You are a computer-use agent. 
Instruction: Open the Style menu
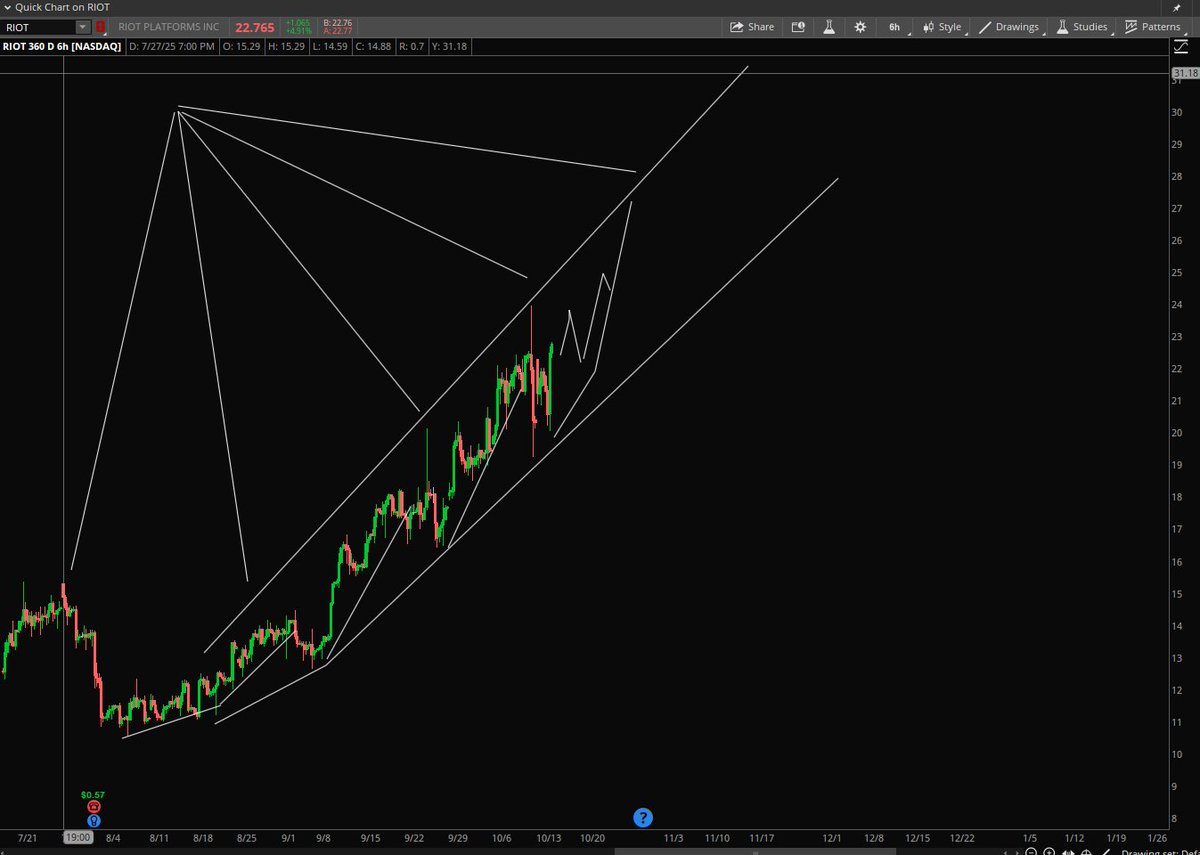[x=942, y=27]
